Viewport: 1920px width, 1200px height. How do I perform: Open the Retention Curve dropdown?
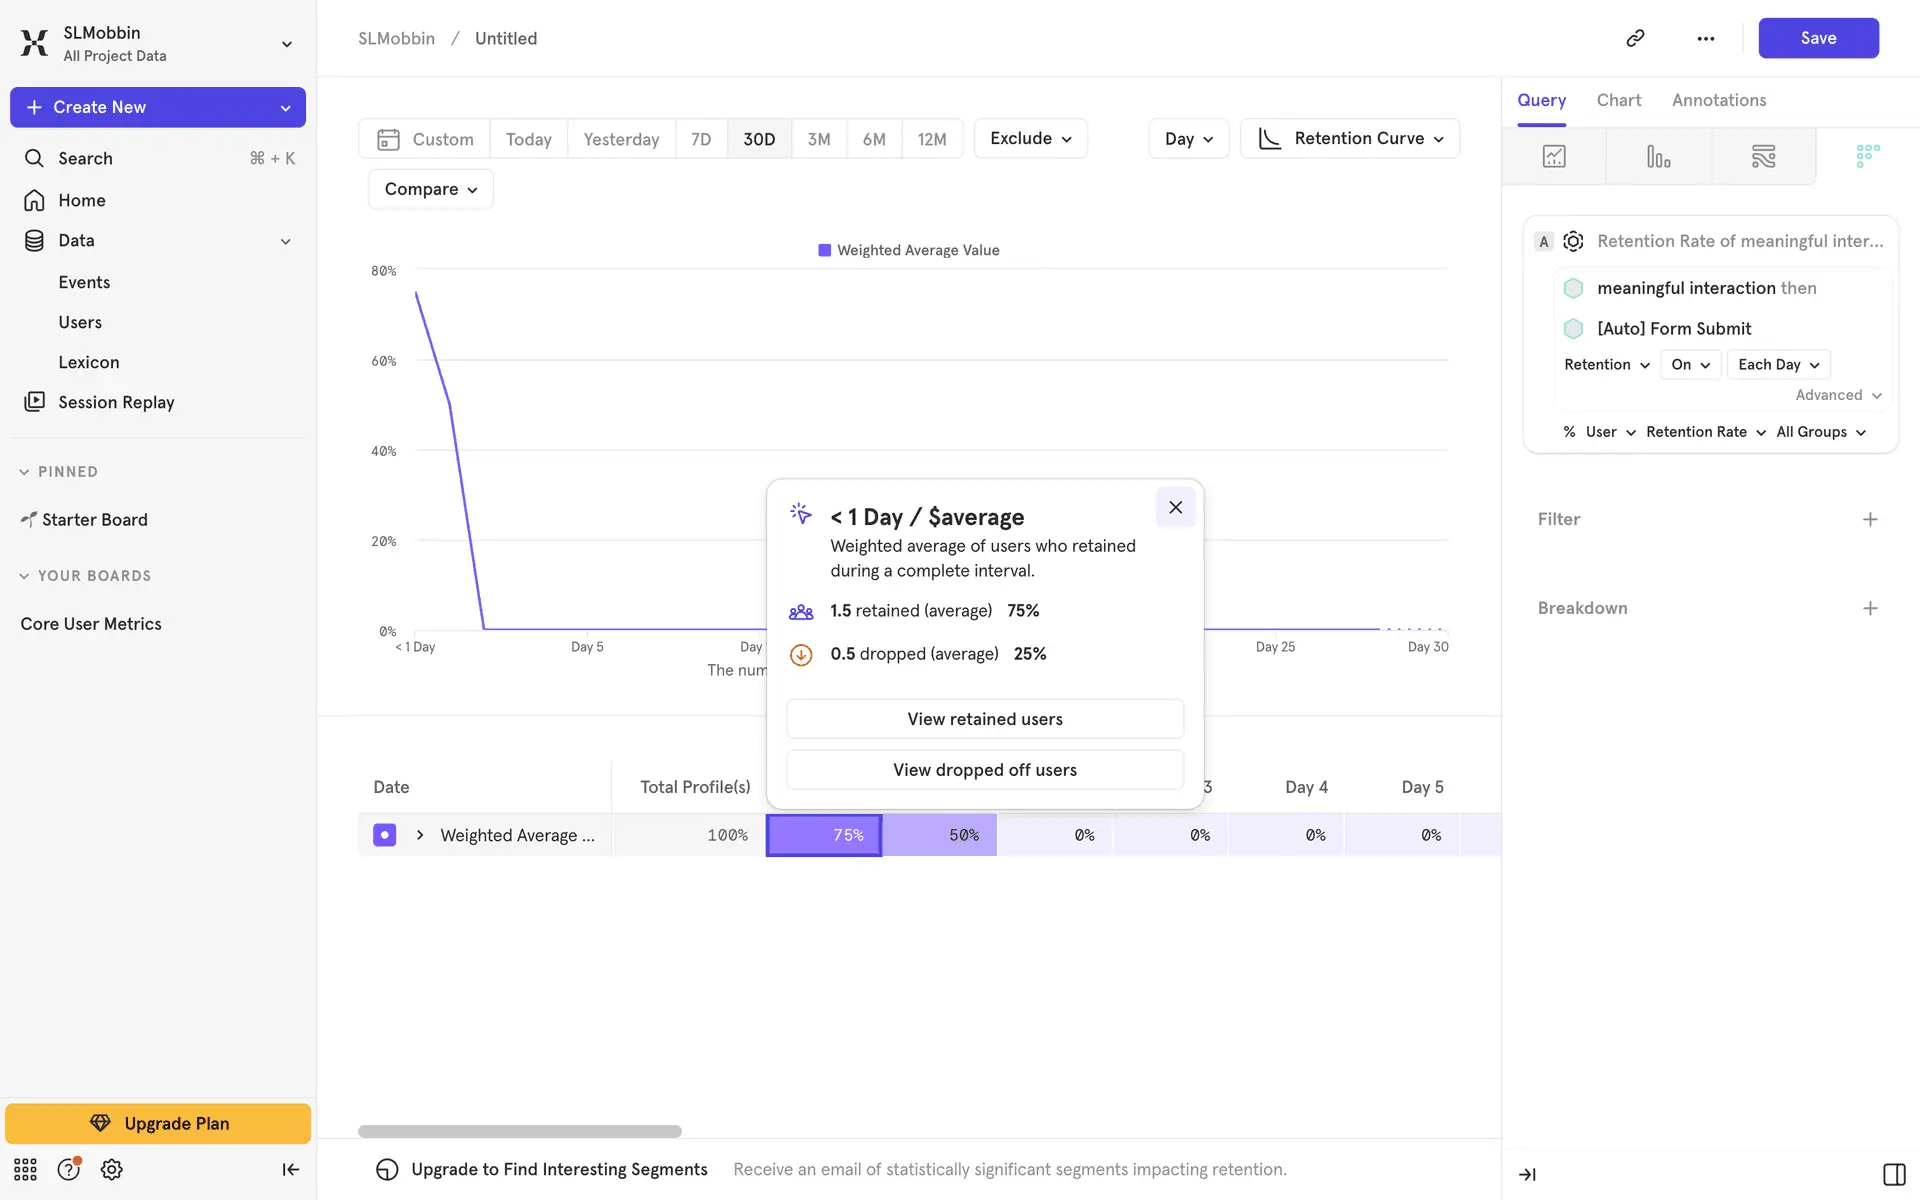coord(1350,138)
